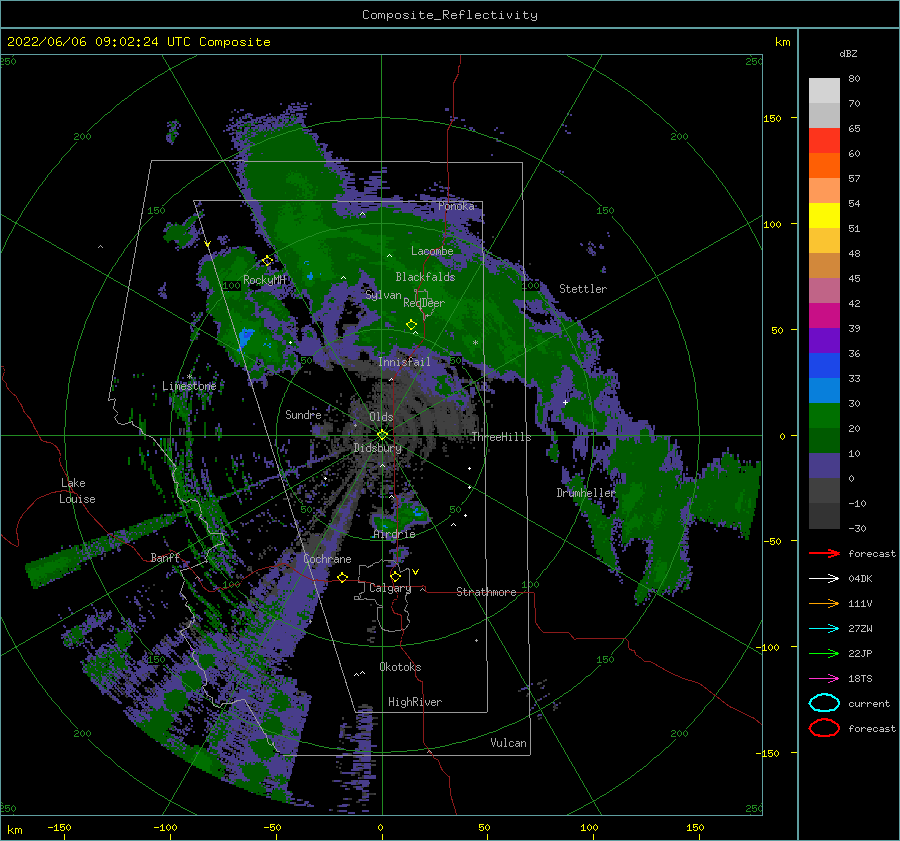Click the Lake Louise map label

tap(77, 491)
